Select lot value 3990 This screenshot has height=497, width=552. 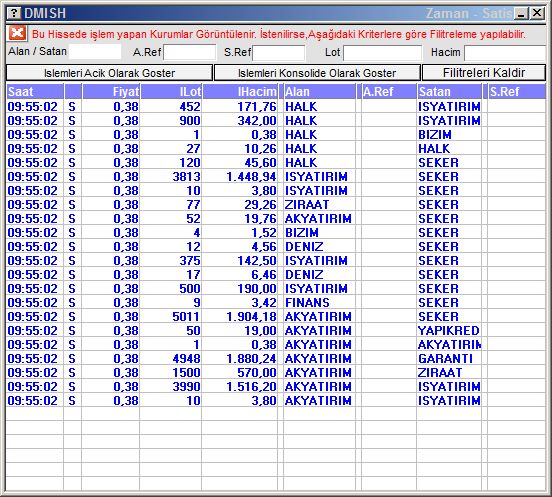[x=187, y=387]
